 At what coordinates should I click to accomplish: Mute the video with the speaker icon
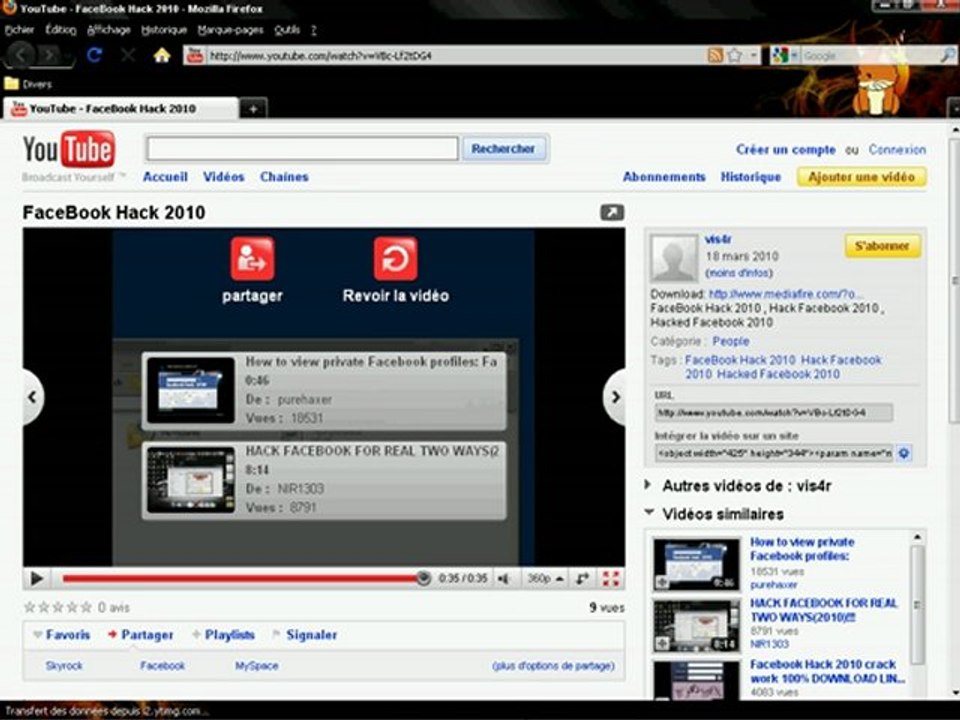click(504, 579)
